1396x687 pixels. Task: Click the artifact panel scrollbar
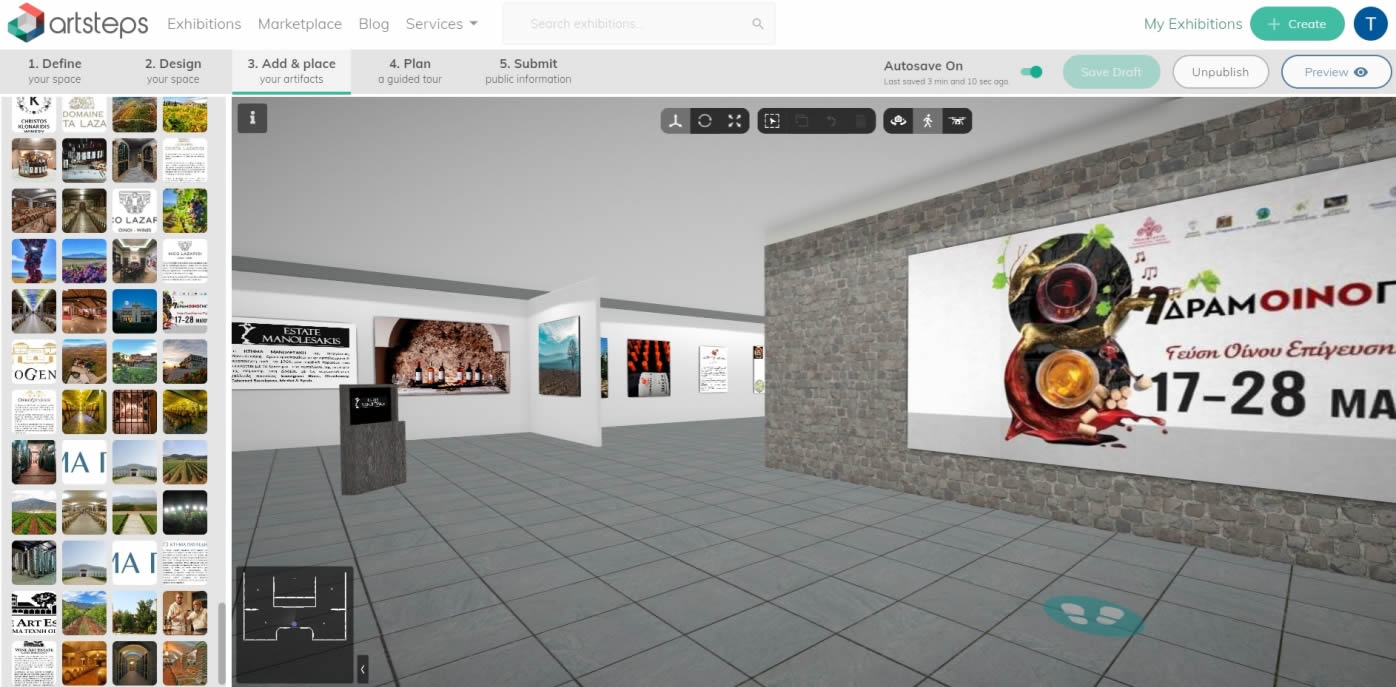pyautogui.click(x=222, y=642)
